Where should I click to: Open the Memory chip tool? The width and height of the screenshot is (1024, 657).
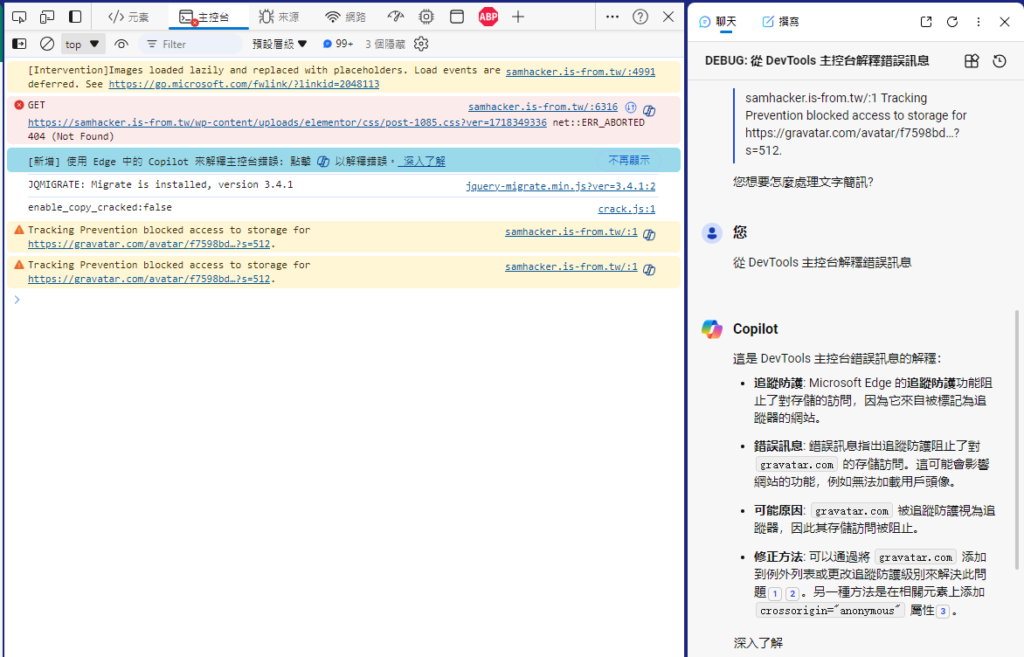point(426,17)
